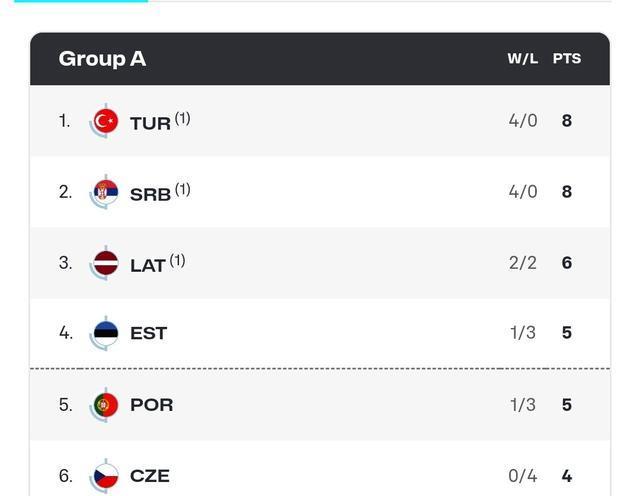Click the Czech Republic flag icon
The image size is (640, 496).
[105, 475]
